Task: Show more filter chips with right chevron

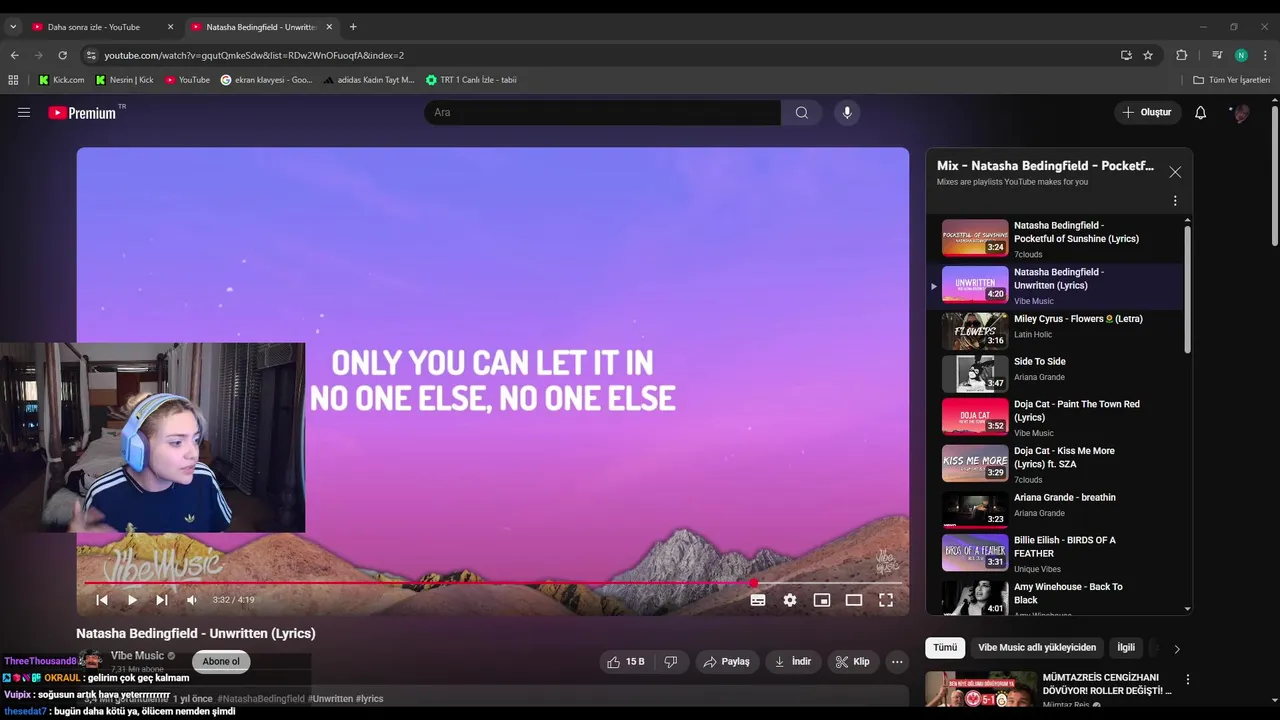Action: pos(1177,649)
